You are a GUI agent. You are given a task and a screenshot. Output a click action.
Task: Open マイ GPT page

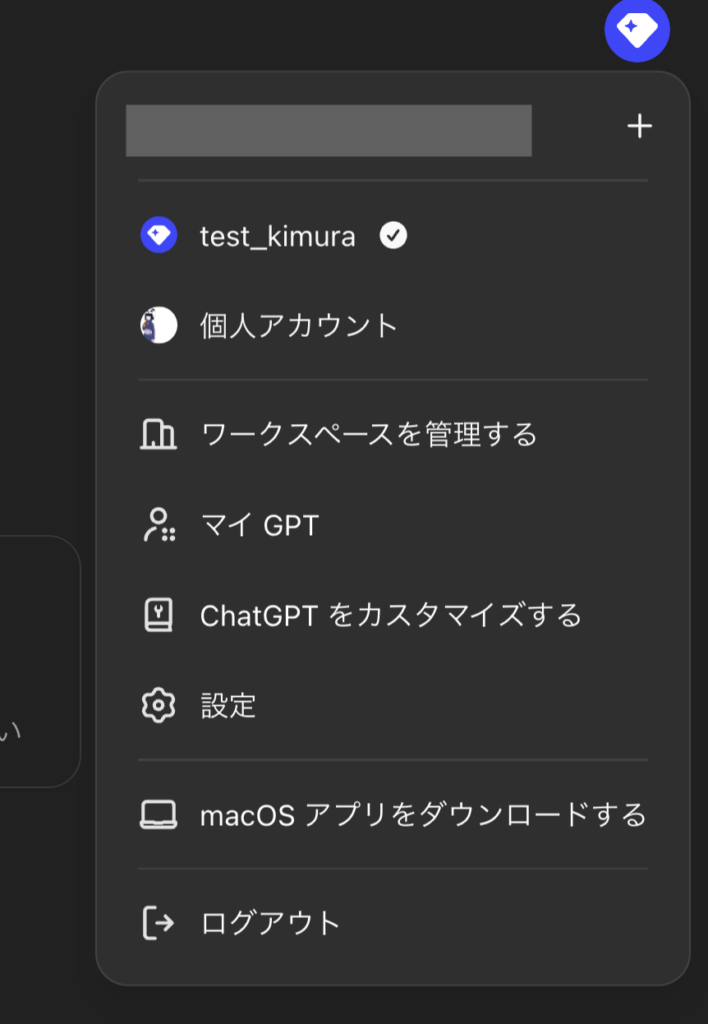click(x=260, y=525)
